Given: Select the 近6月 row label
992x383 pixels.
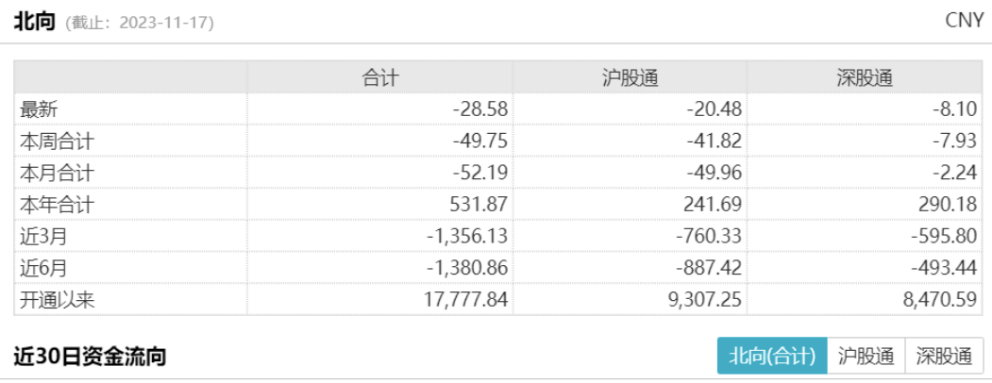Looking at the screenshot, I should [x=42, y=268].
